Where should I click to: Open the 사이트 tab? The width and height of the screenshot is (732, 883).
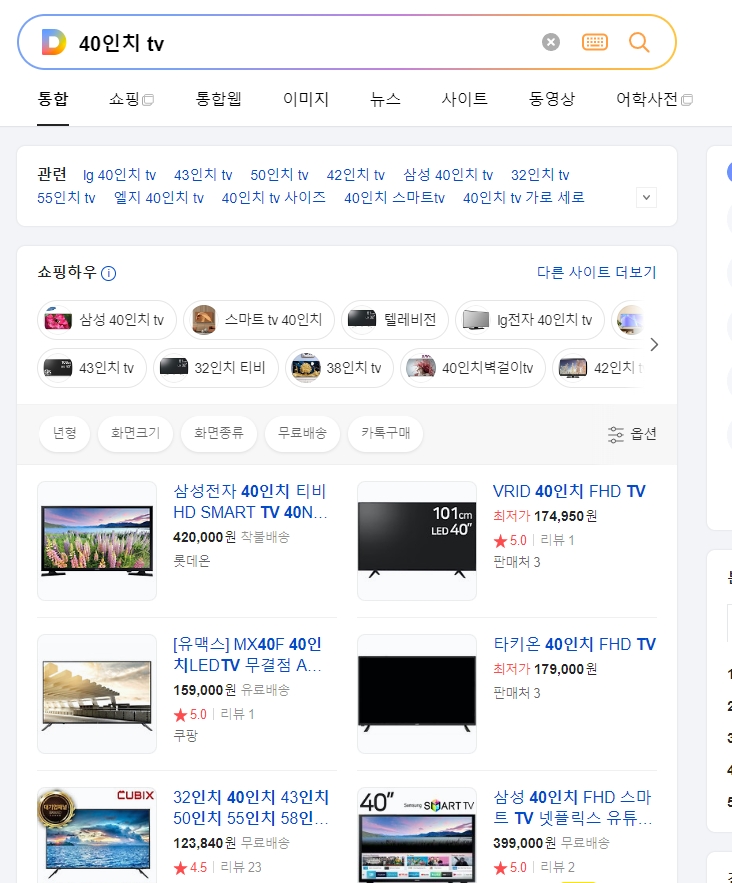(465, 99)
